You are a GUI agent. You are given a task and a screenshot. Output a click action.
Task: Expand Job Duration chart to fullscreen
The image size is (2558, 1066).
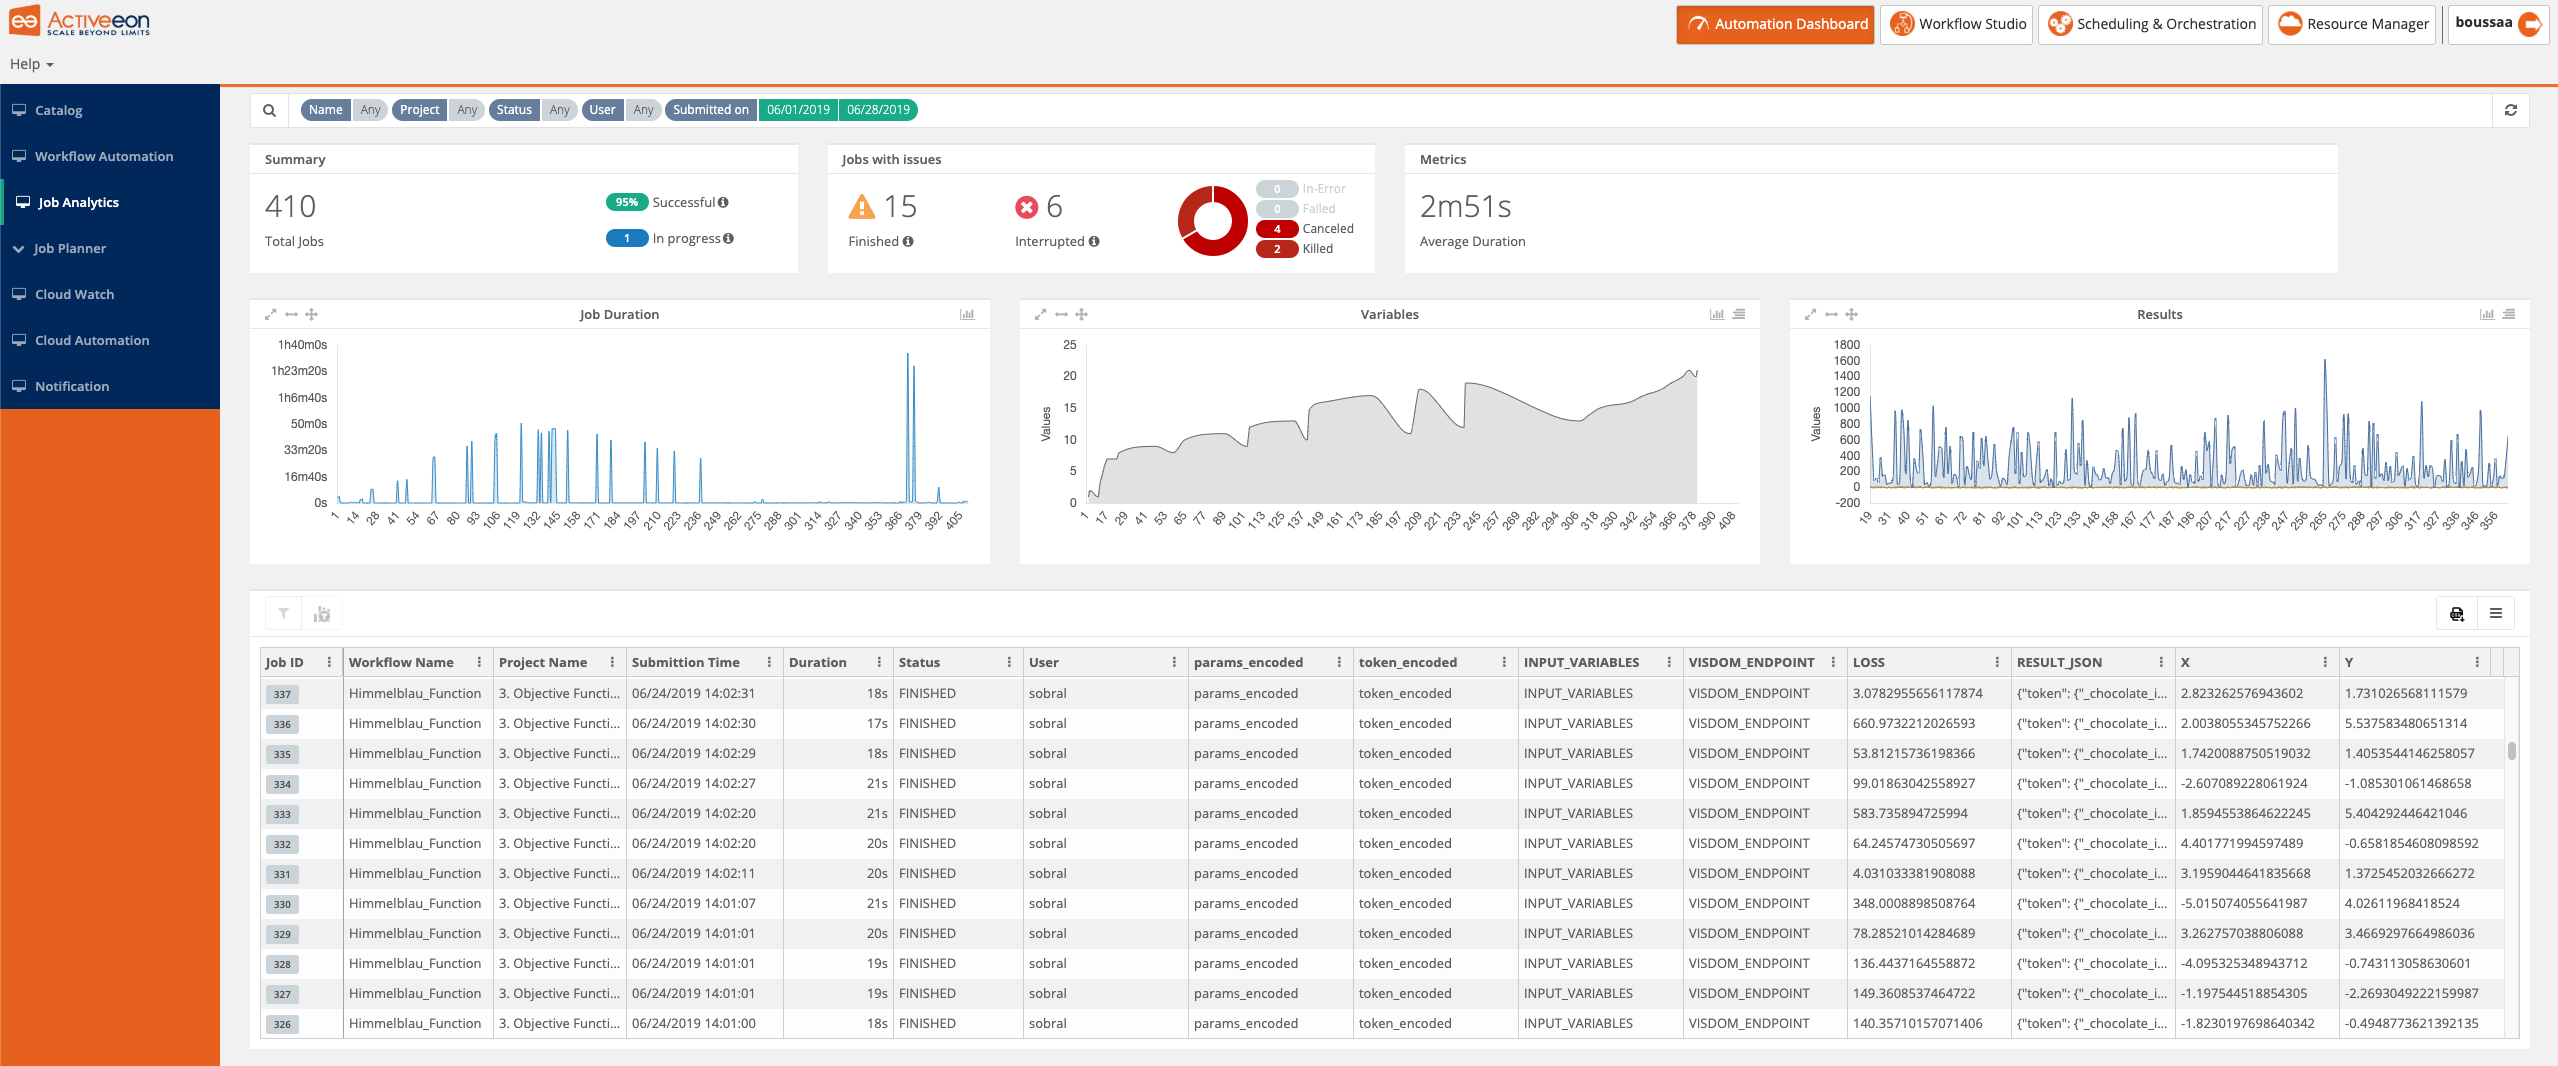tap(270, 314)
